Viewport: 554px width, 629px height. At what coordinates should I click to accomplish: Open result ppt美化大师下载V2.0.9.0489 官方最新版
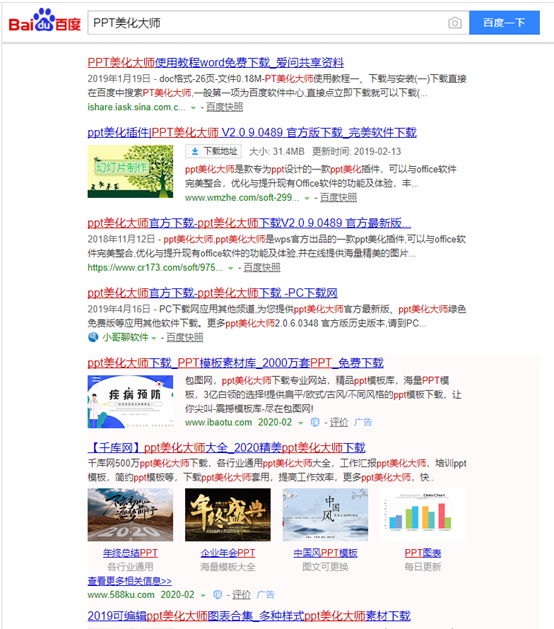point(249,223)
